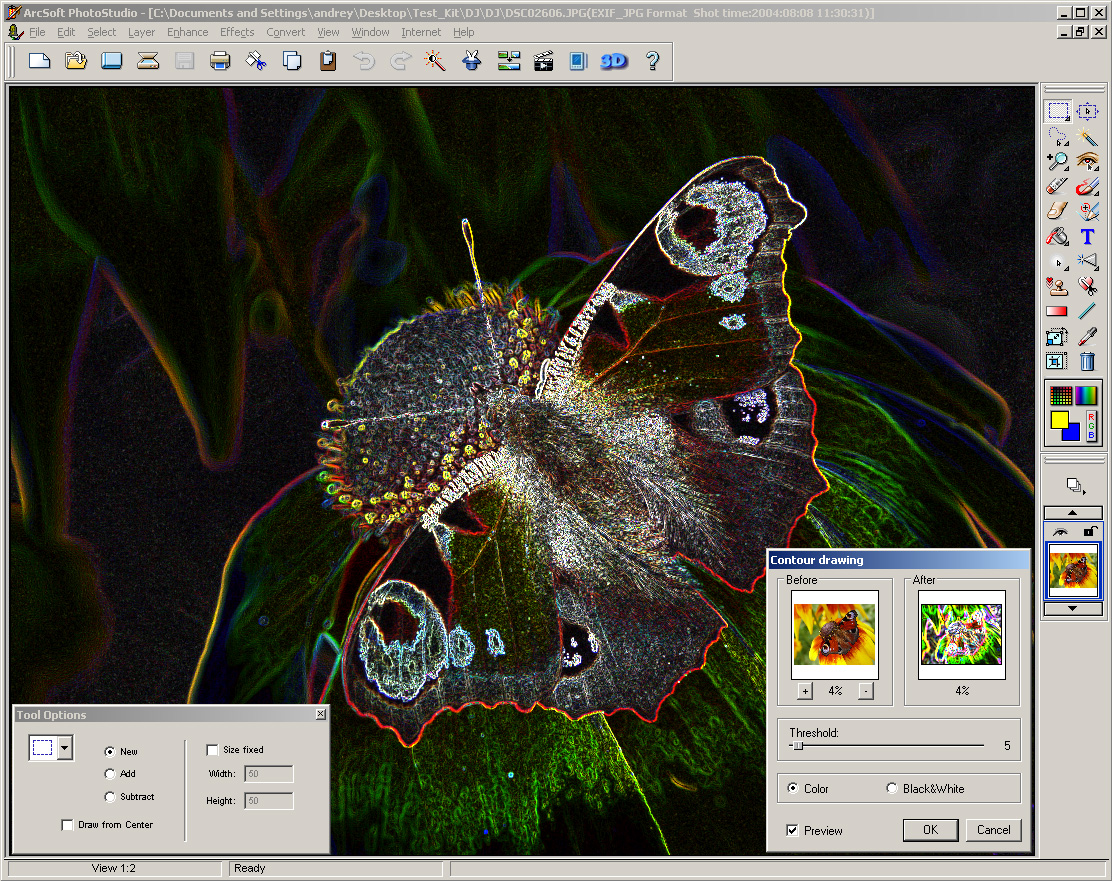Click the Print toolbar icon

(220, 62)
